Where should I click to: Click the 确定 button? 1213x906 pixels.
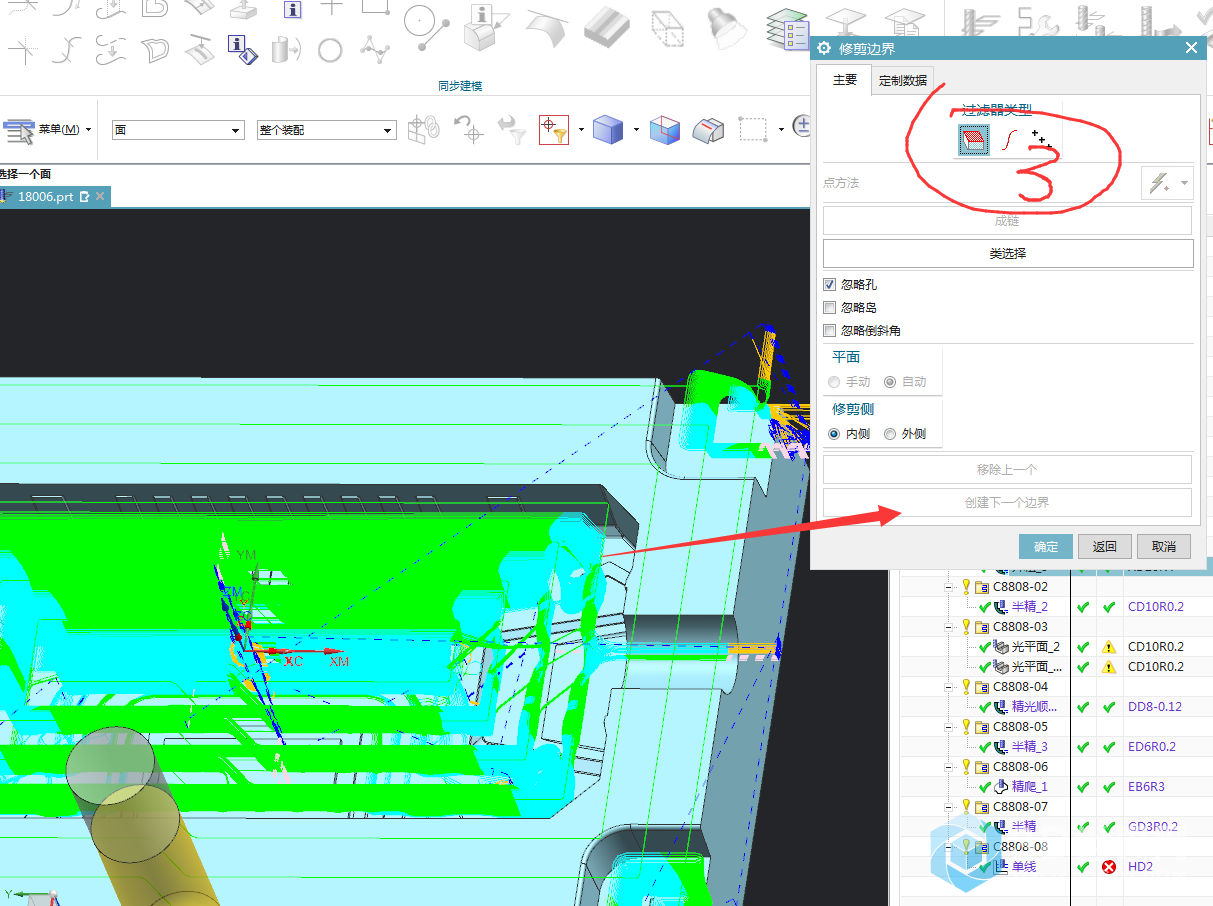pos(1046,547)
